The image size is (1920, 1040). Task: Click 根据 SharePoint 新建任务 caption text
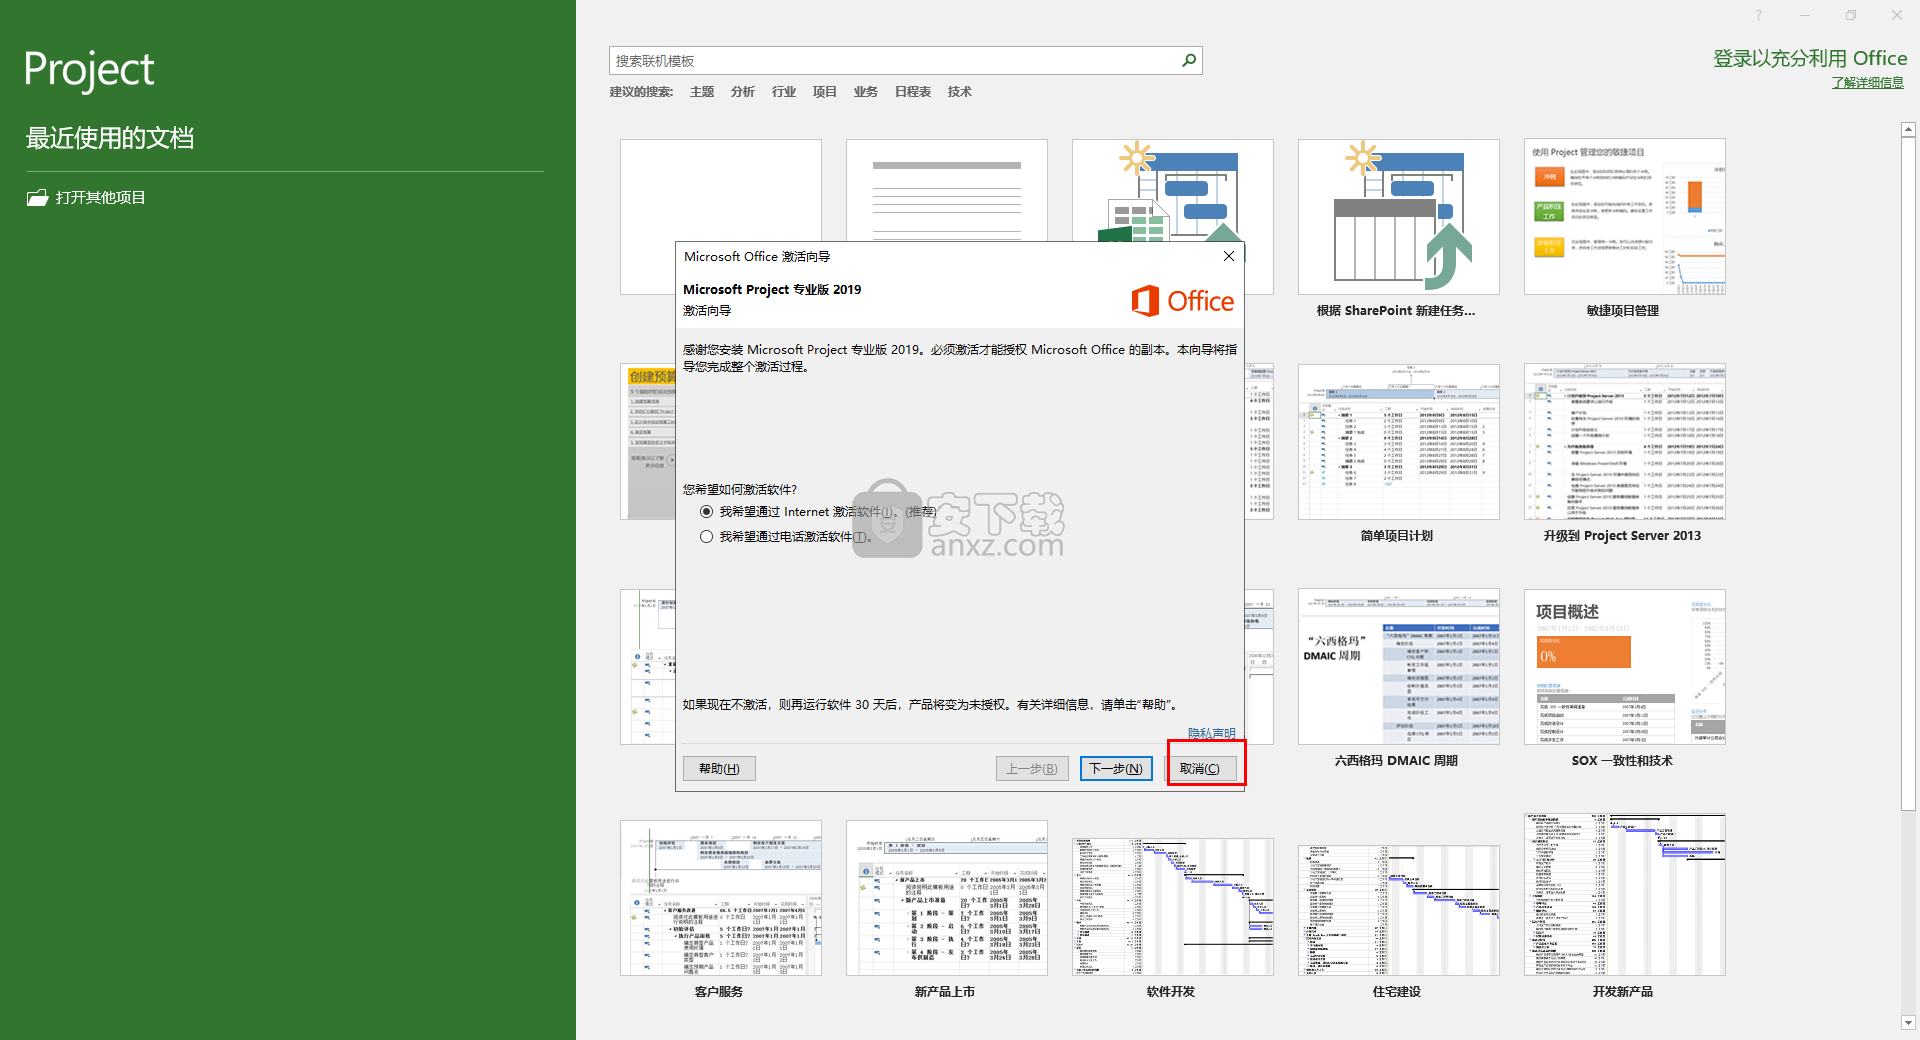pyautogui.click(x=1396, y=311)
